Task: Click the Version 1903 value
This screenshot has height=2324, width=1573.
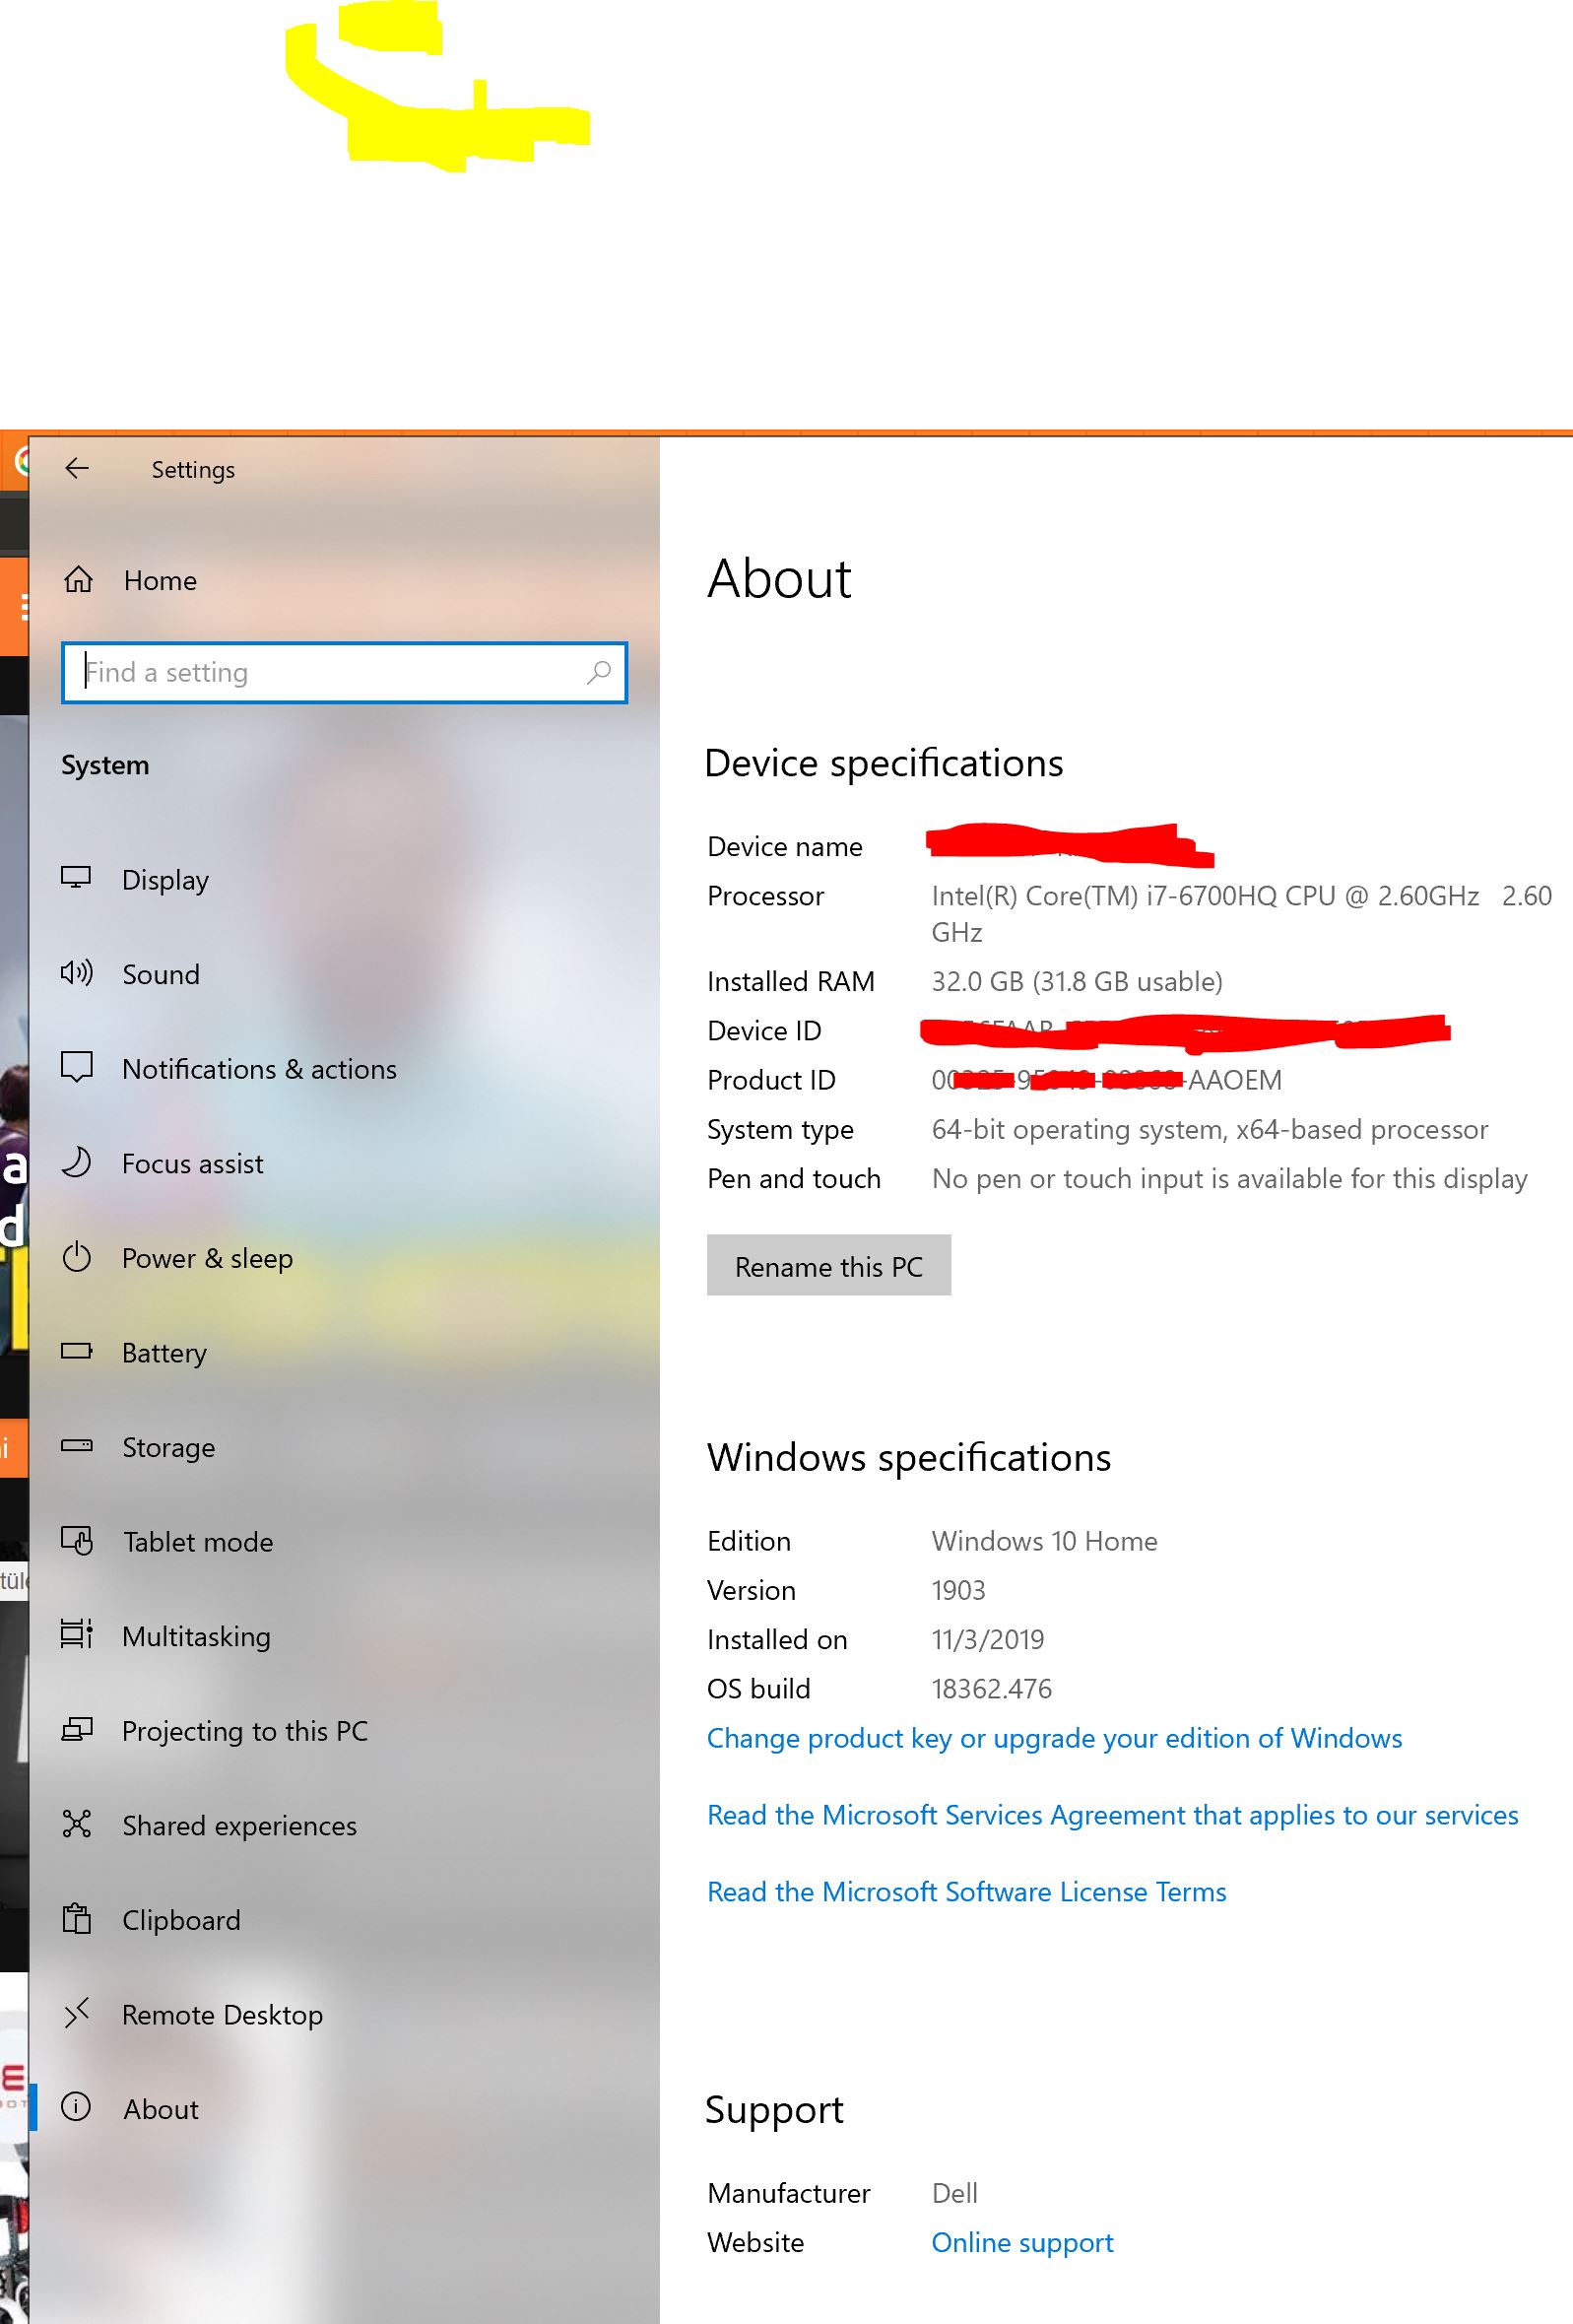Action: pyautogui.click(x=959, y=1590)
